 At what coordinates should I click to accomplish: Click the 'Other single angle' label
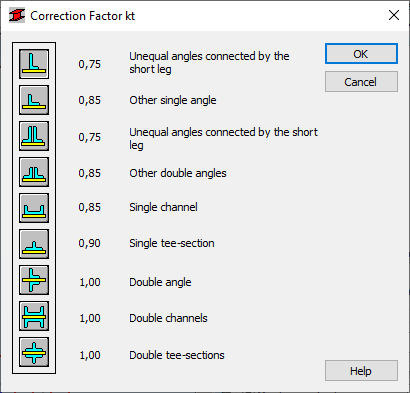(x=173, y=100)
